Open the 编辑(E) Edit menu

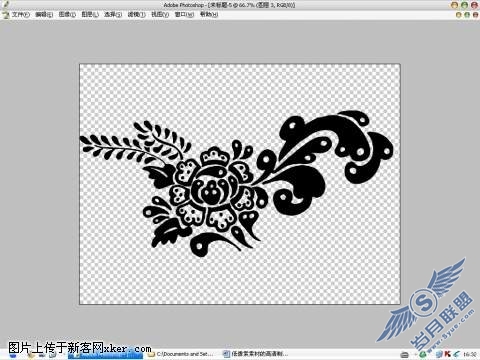click(x=44, y=15)
